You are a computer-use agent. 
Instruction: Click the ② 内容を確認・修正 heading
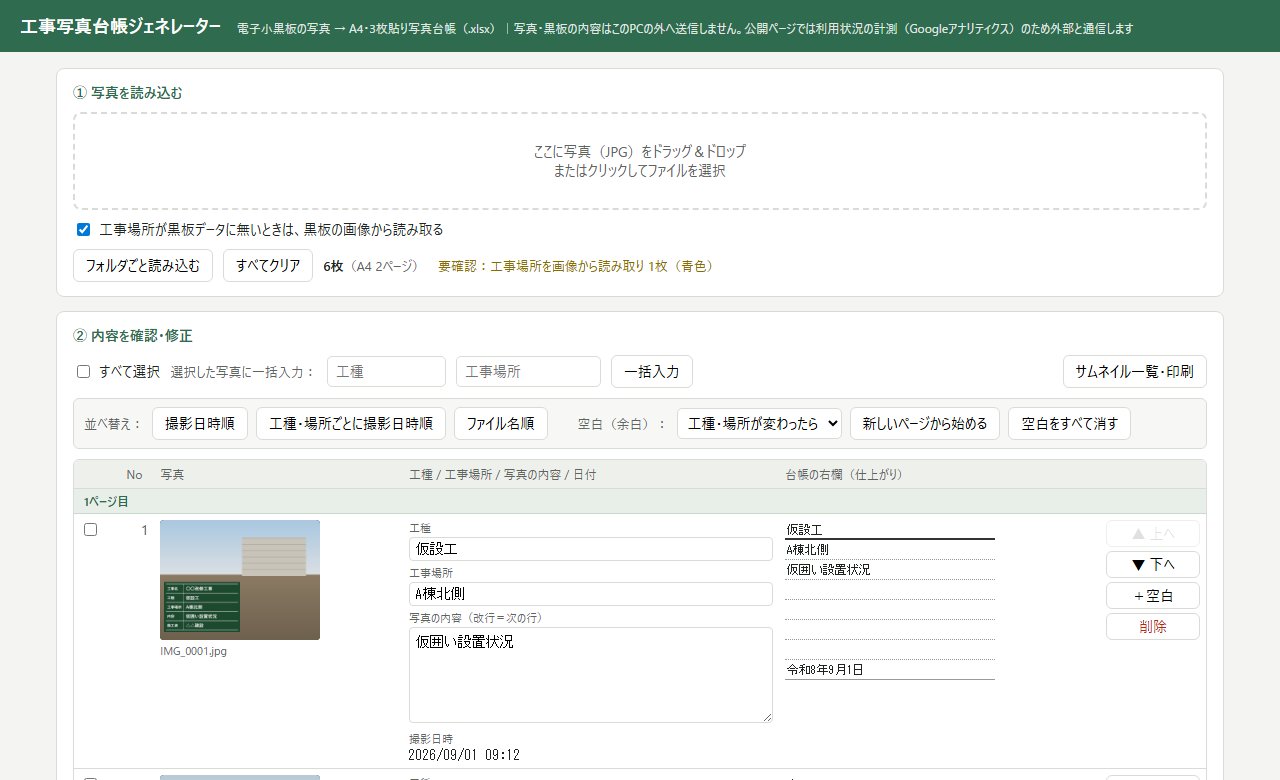pos(133,336)
